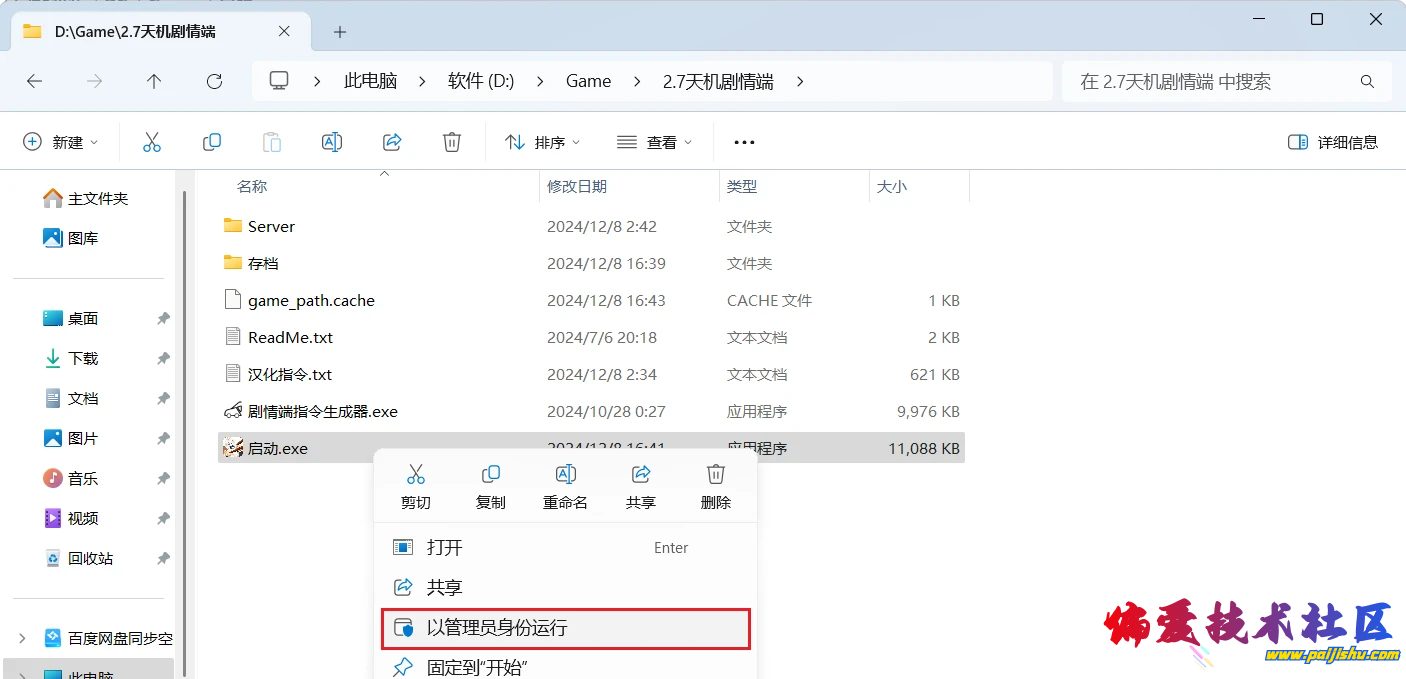This screenshot has width=1406, height=679.
Task: Open the 新建 dropdown
Action: click(x=61, y=142)
